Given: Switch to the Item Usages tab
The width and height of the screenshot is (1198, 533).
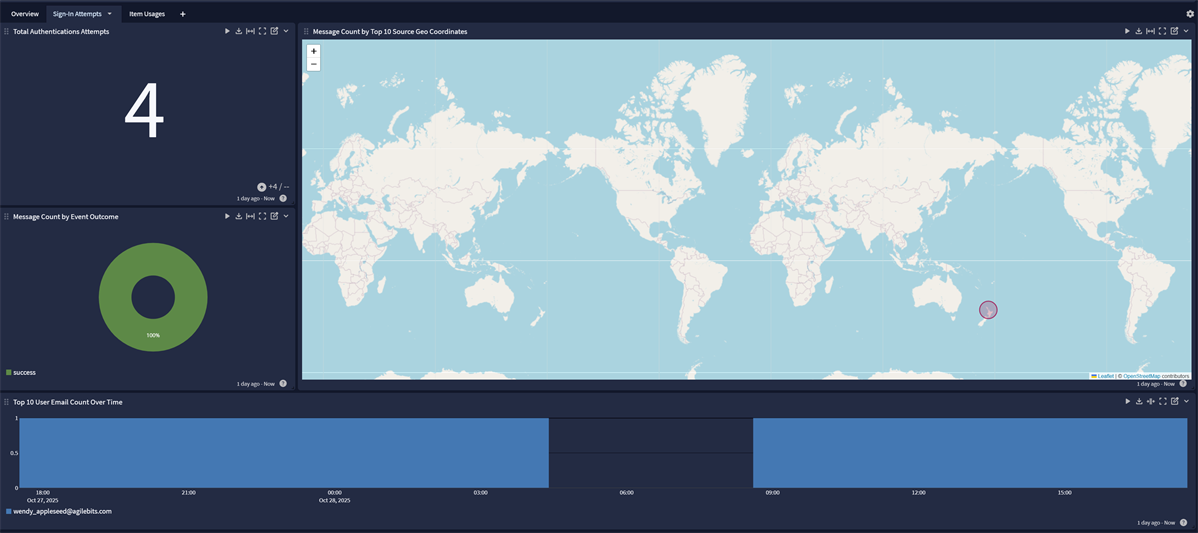Looking at the screenshot, I should tap(147, 14).
